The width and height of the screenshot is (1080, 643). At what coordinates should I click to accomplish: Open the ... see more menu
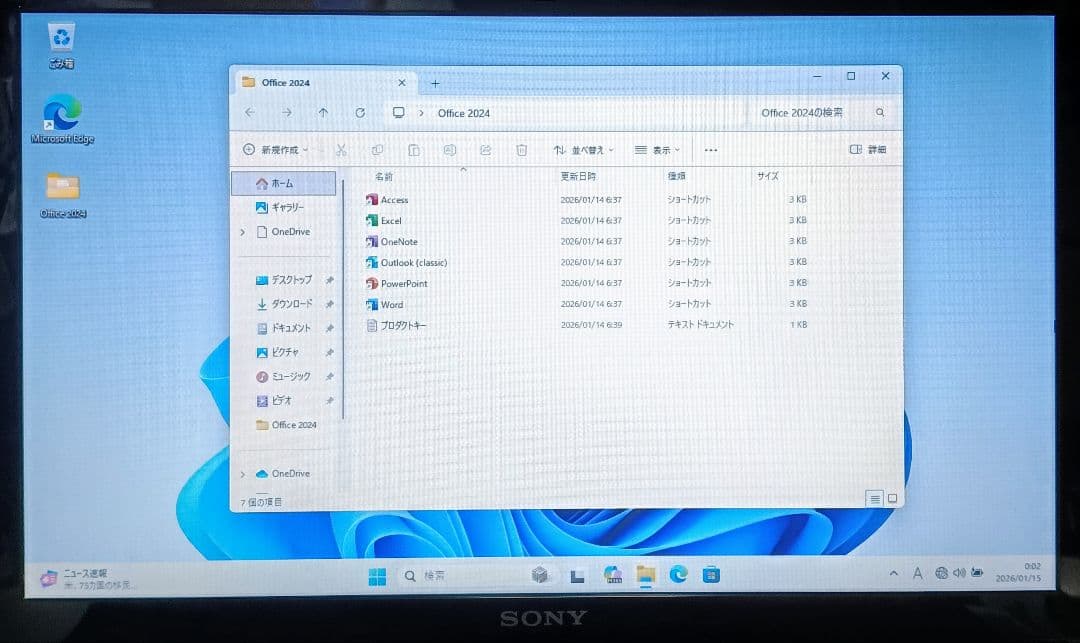point(711,149)
